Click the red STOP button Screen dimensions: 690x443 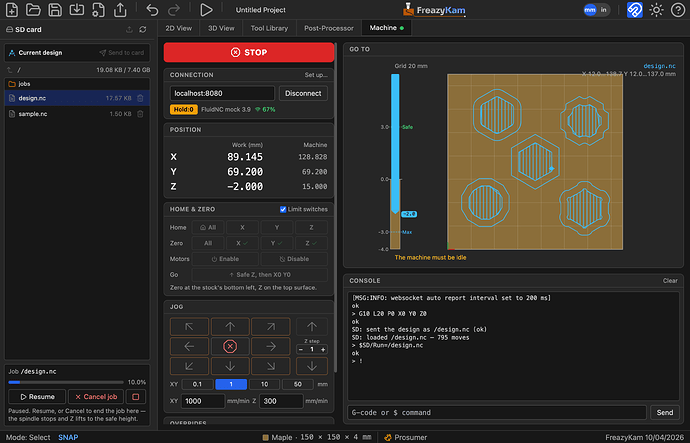[249, 52]
